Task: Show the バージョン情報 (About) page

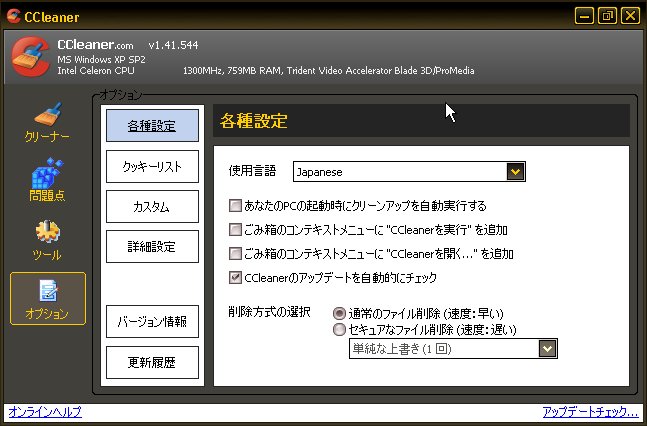Action: tap(152, 321)
